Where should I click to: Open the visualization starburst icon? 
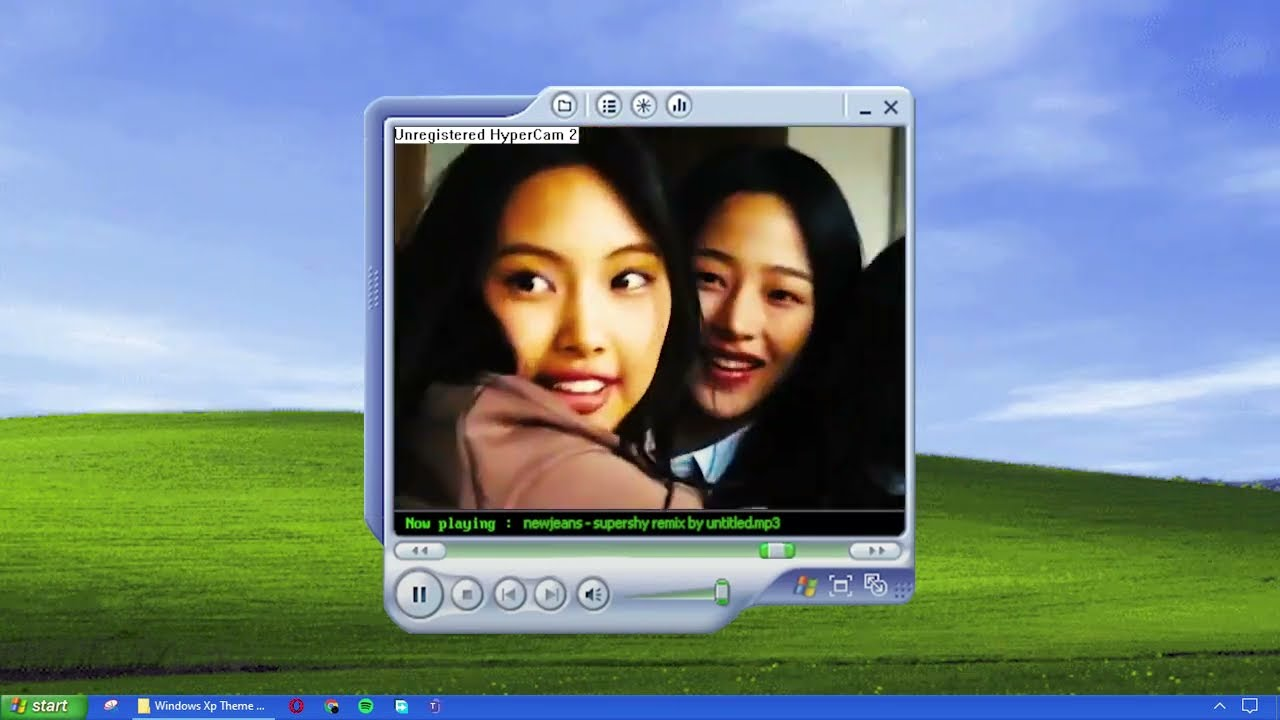click(x=643, y=105)
